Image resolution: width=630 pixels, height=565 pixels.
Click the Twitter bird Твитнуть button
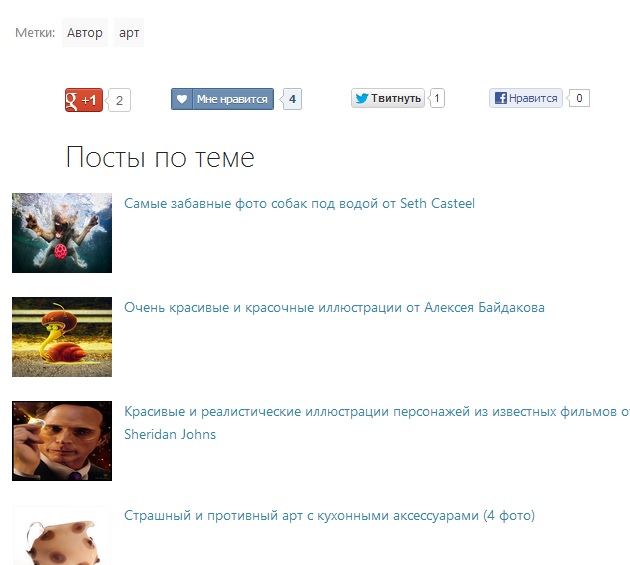[x=387, y=98]
